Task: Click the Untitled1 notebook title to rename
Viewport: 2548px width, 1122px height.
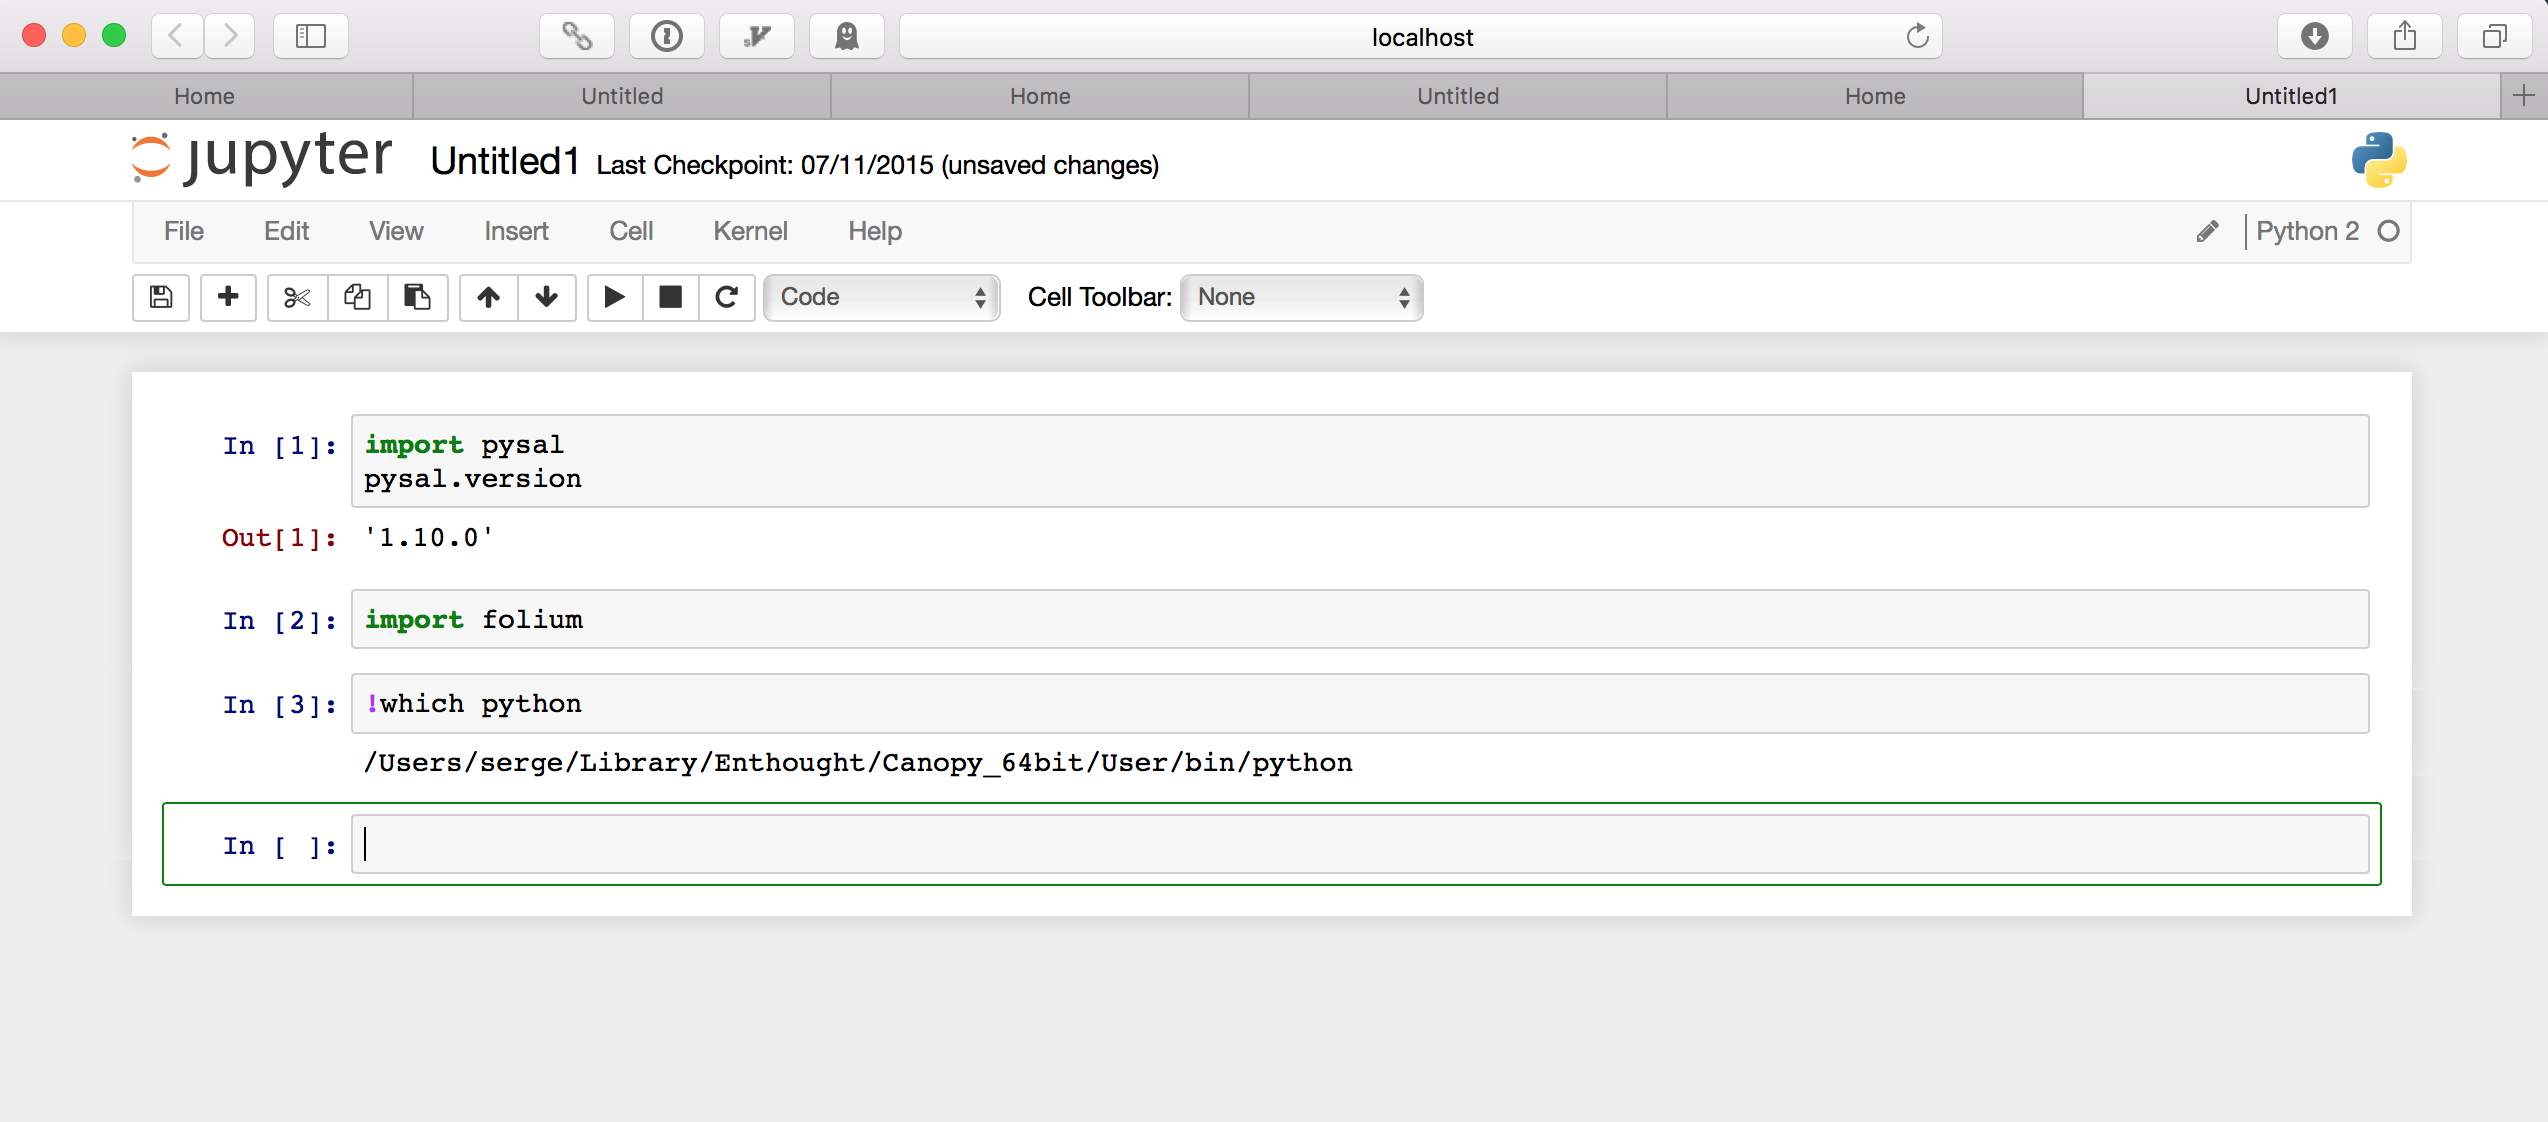Action: [x=504, y=161]
